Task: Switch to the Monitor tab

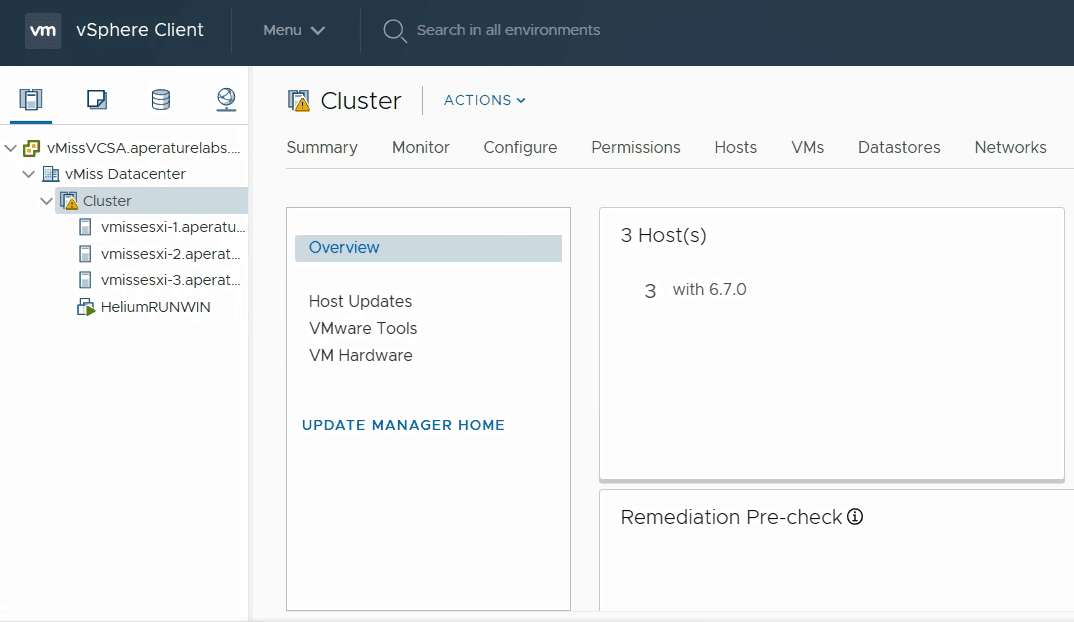Action: (x=421, y=147)
